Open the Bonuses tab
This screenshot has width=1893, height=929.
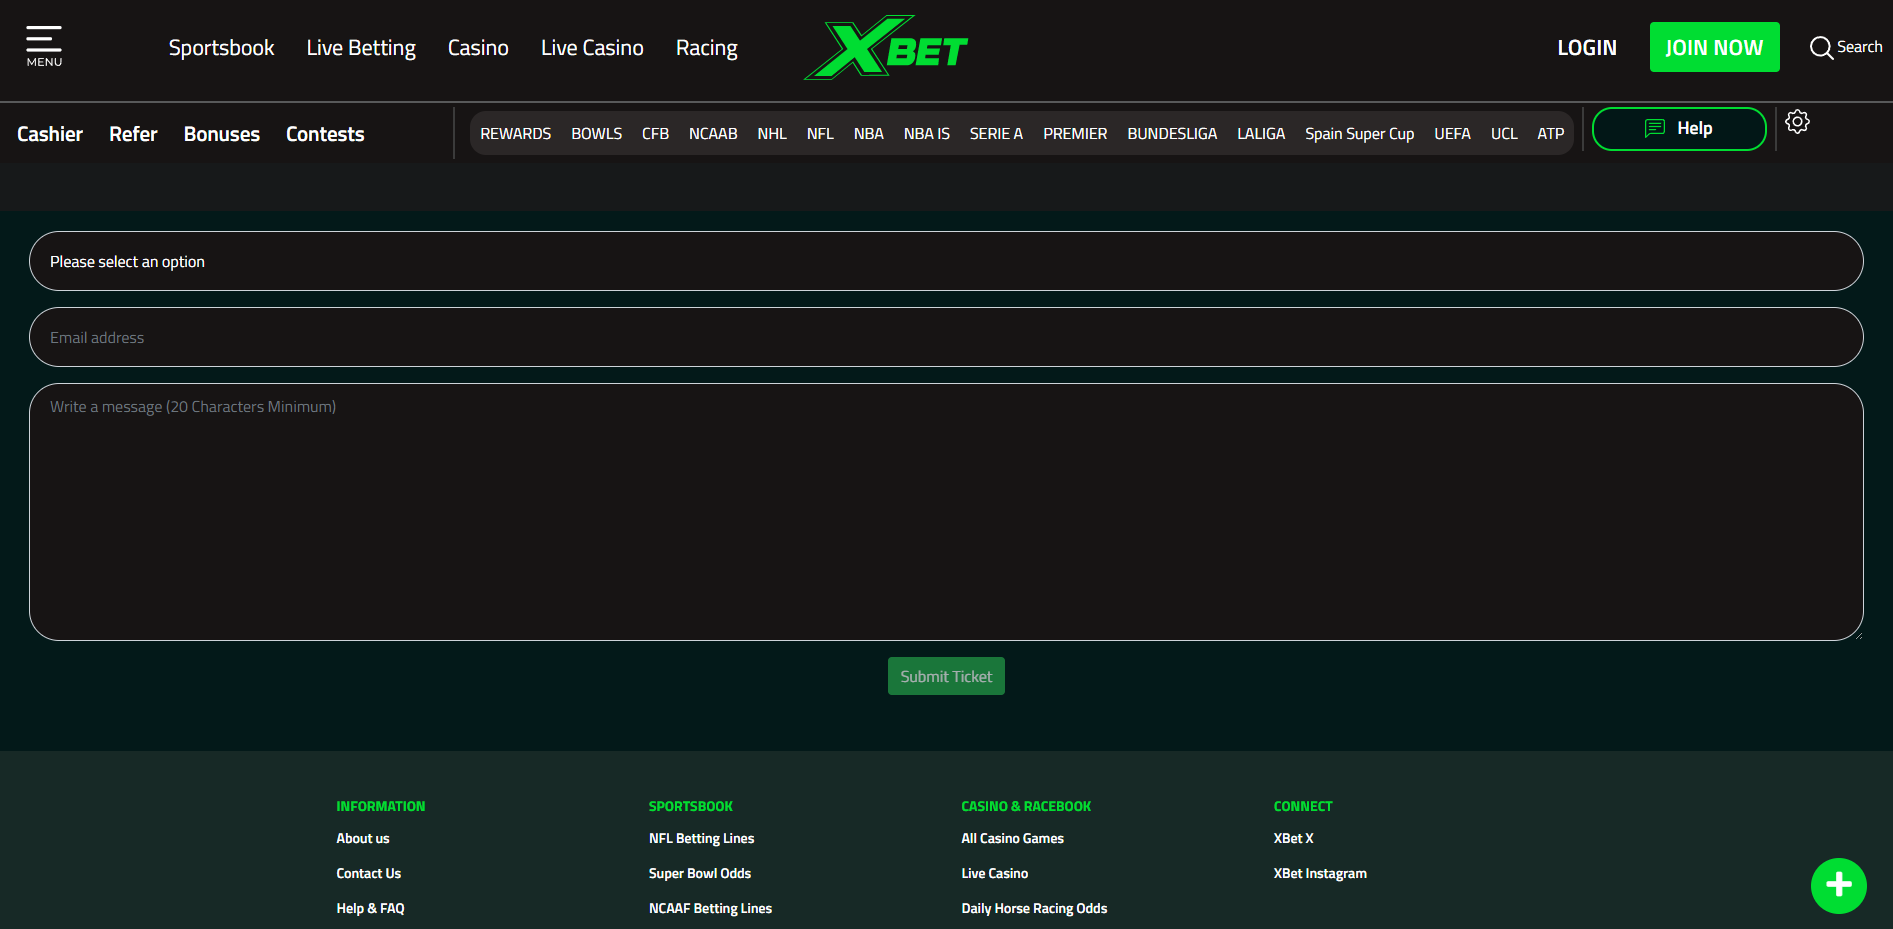tap(222, 134)
